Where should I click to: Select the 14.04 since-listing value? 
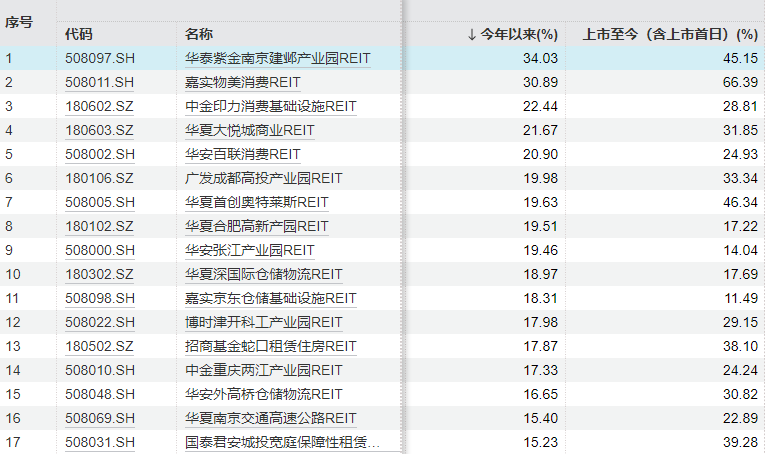tap(740, 250)
